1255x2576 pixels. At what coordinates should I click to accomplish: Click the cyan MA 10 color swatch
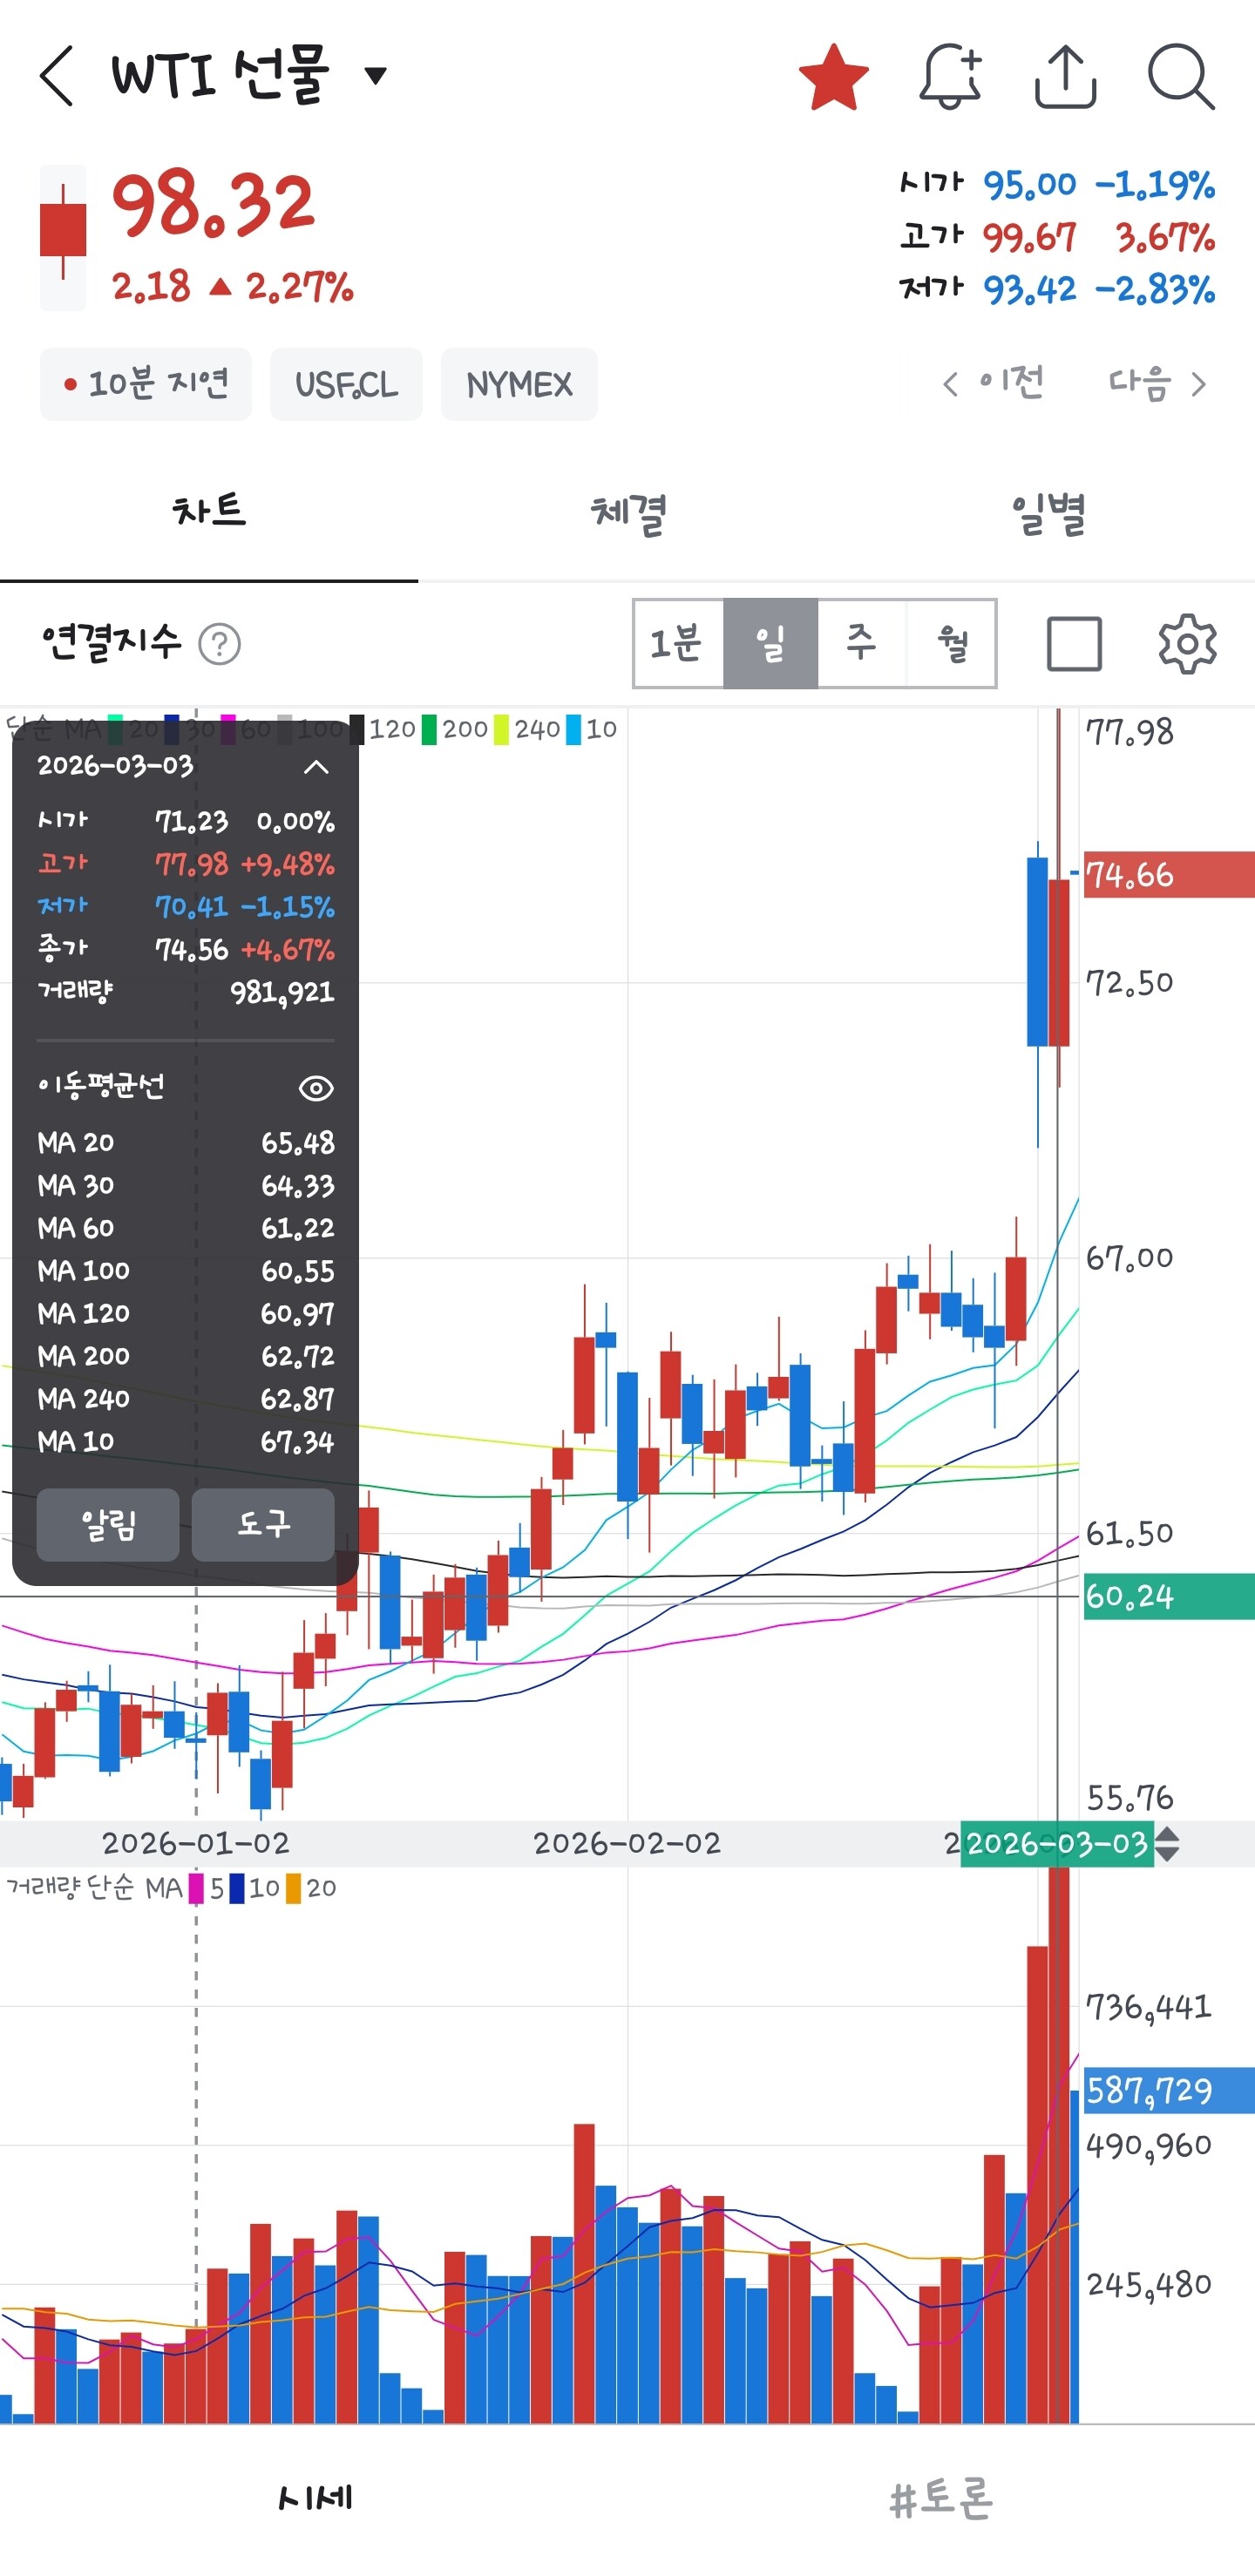pos(574,730)
